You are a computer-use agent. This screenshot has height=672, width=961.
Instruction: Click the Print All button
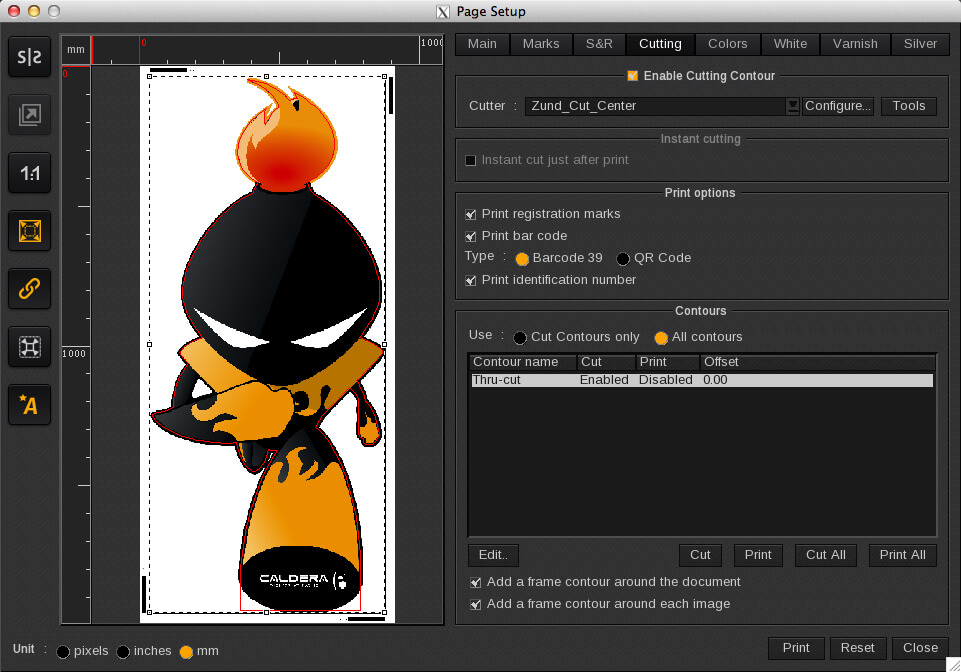[x=903, y=556]
